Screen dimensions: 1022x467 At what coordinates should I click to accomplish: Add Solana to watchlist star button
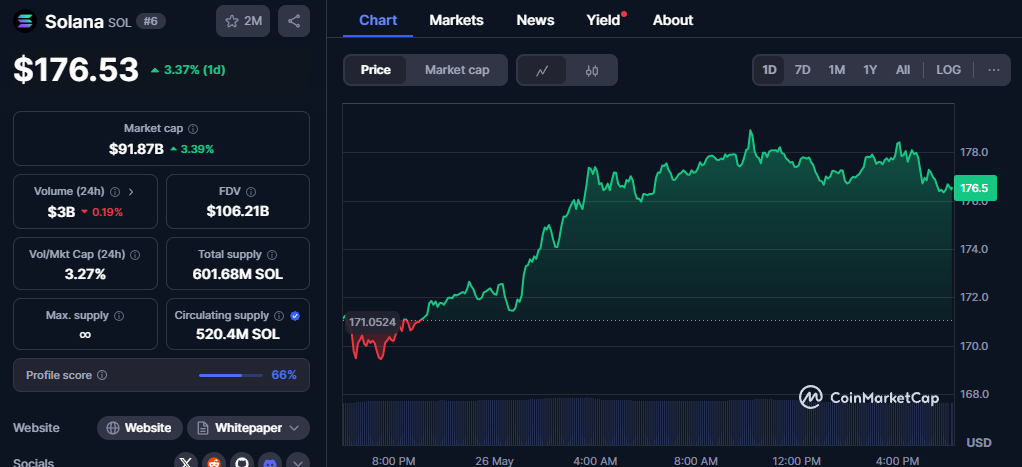point(243,21)
